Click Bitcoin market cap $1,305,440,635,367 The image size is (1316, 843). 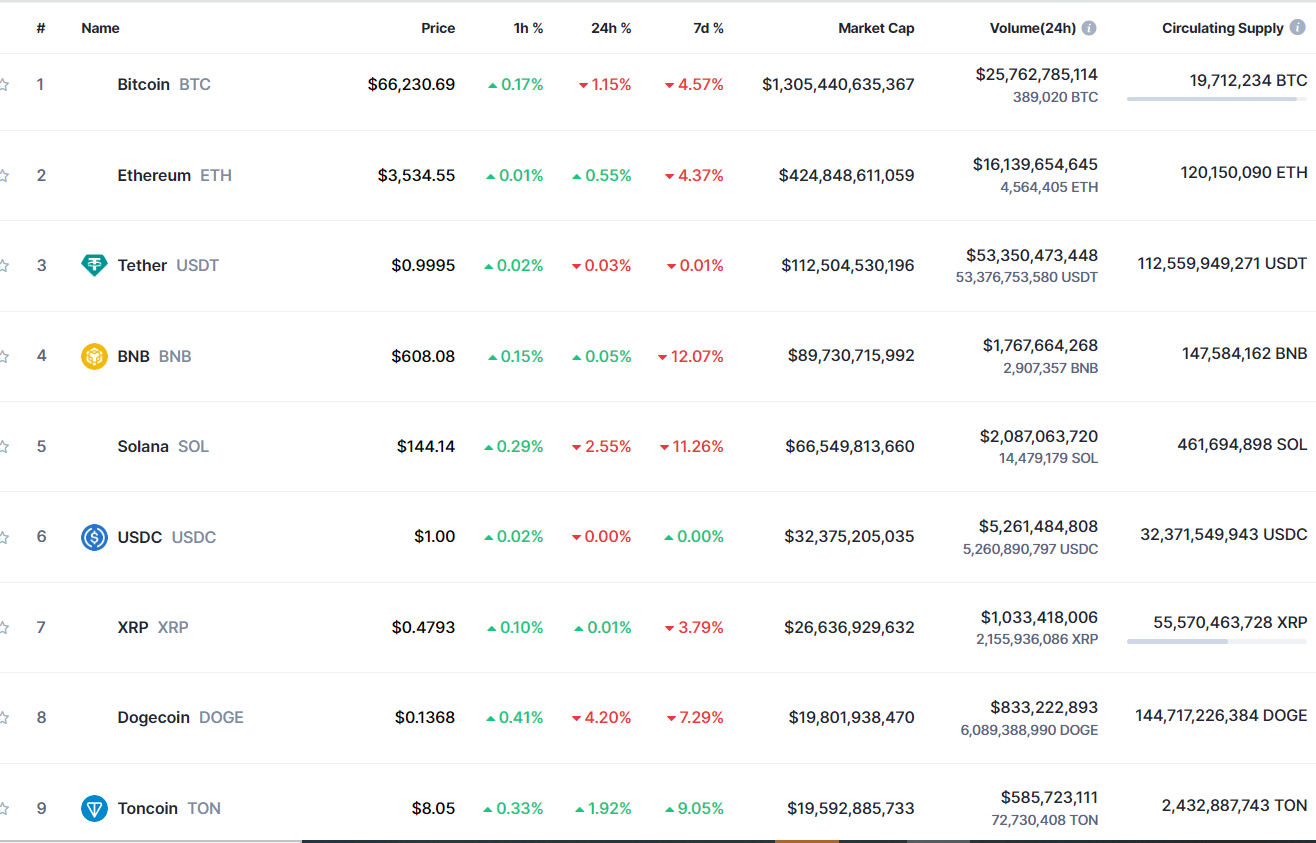pos(838,84)
